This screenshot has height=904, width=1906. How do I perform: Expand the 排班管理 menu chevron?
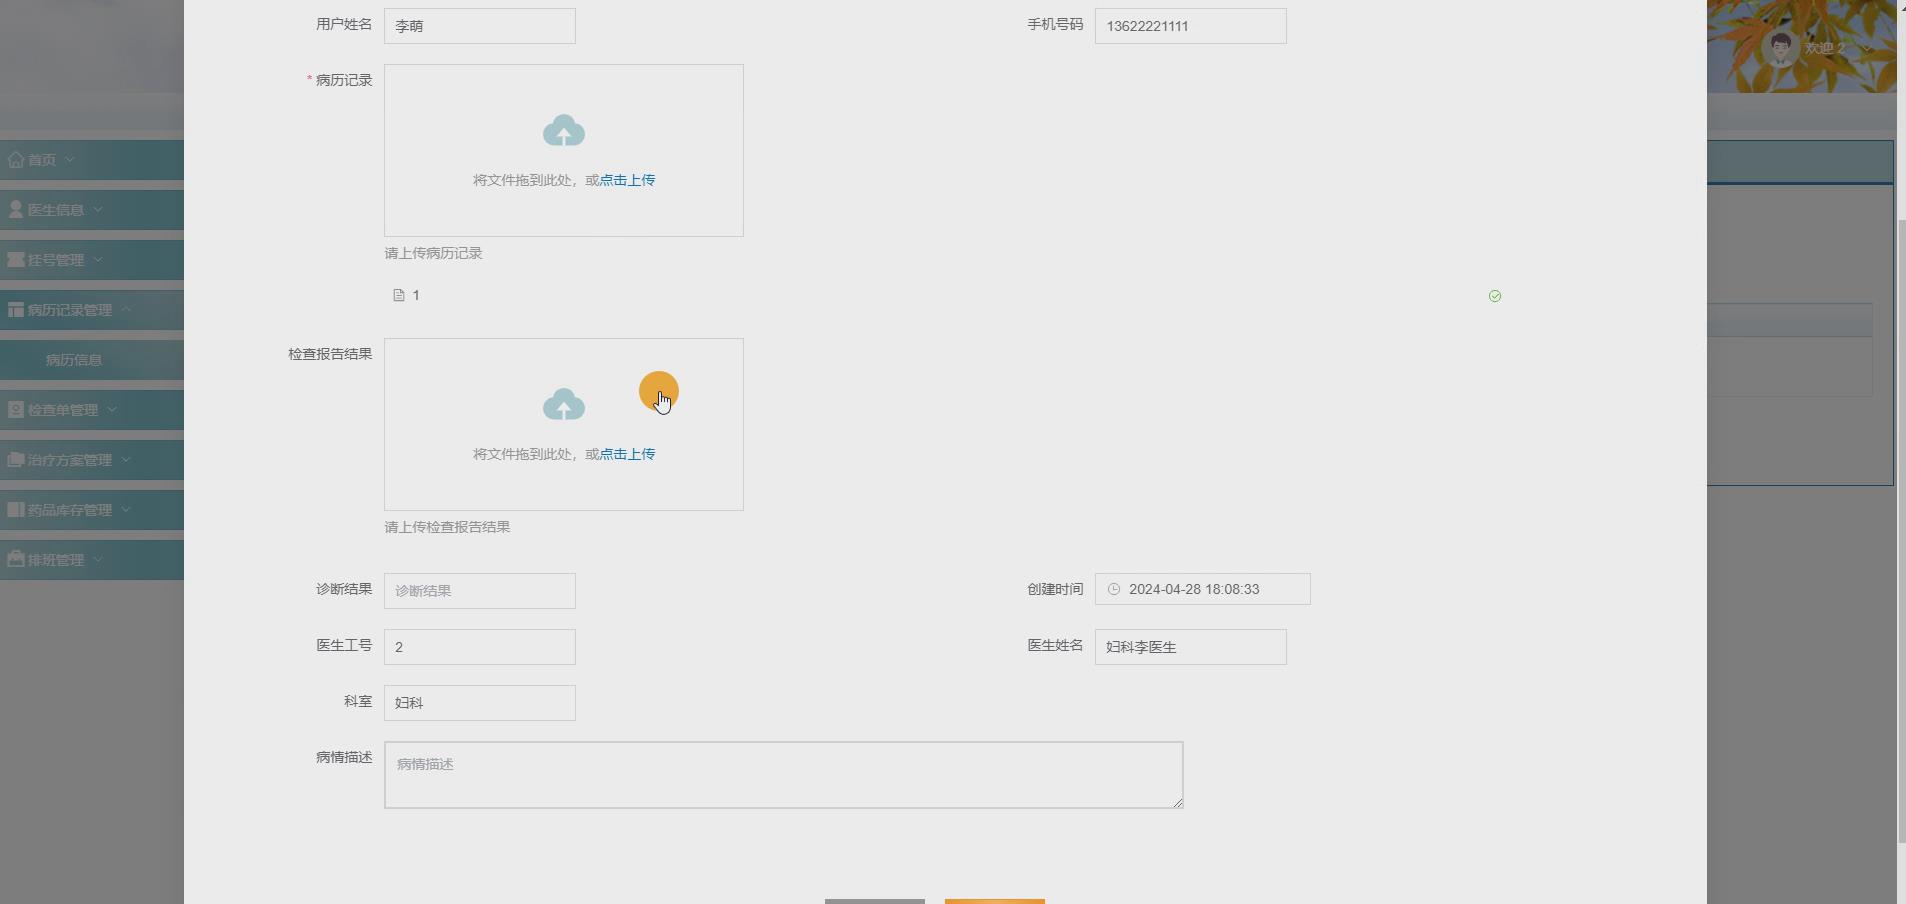coord(98,560)
